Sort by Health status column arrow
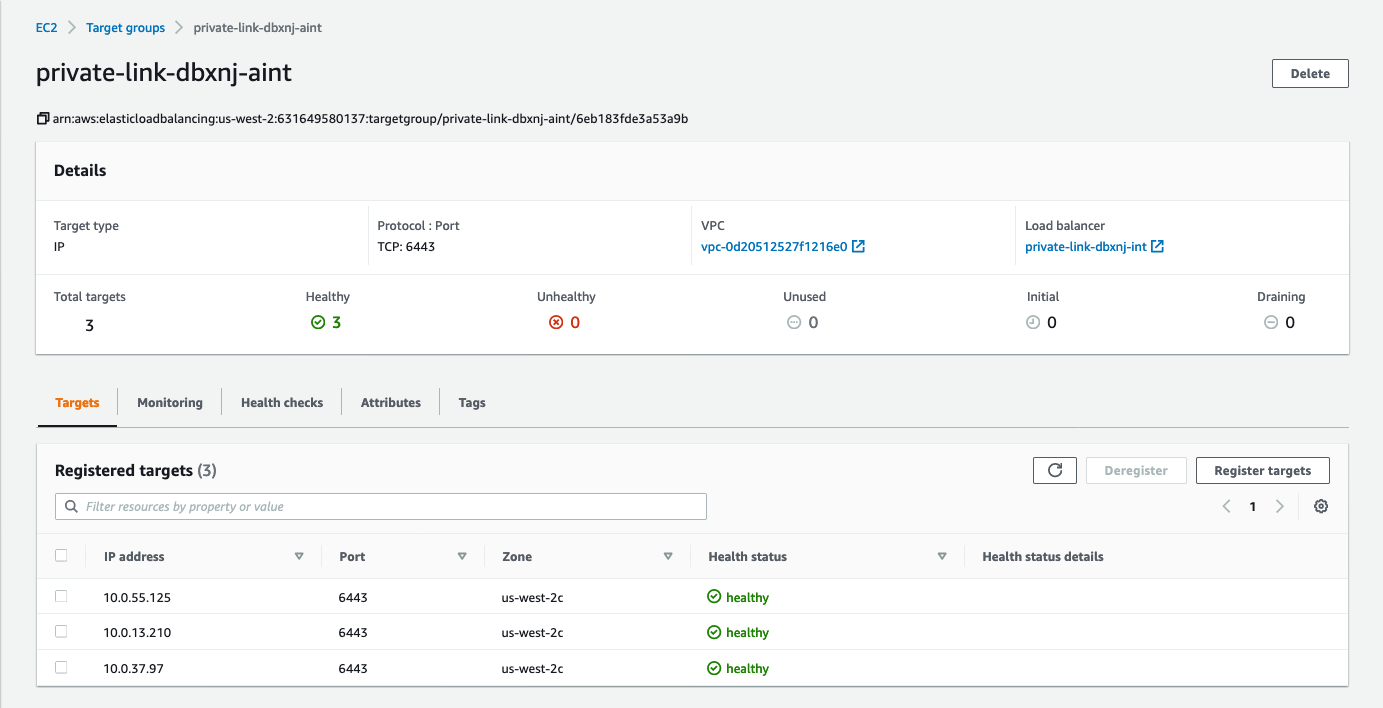This screenshot has width=1383, height=708. tap(942, 557)
